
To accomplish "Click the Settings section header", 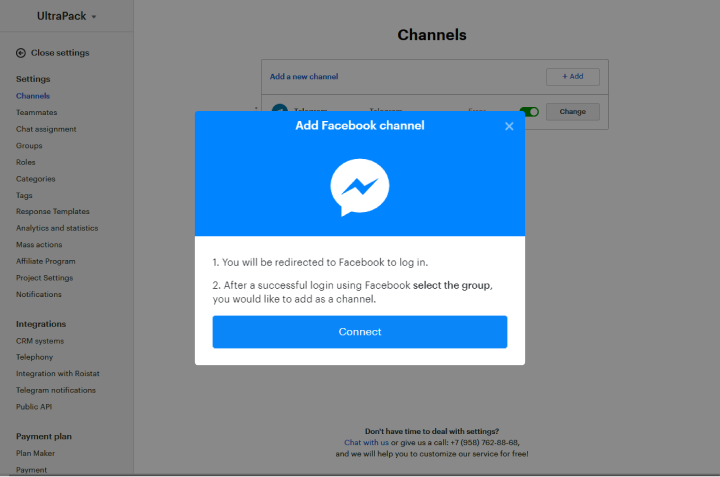I will pos(33,79).
